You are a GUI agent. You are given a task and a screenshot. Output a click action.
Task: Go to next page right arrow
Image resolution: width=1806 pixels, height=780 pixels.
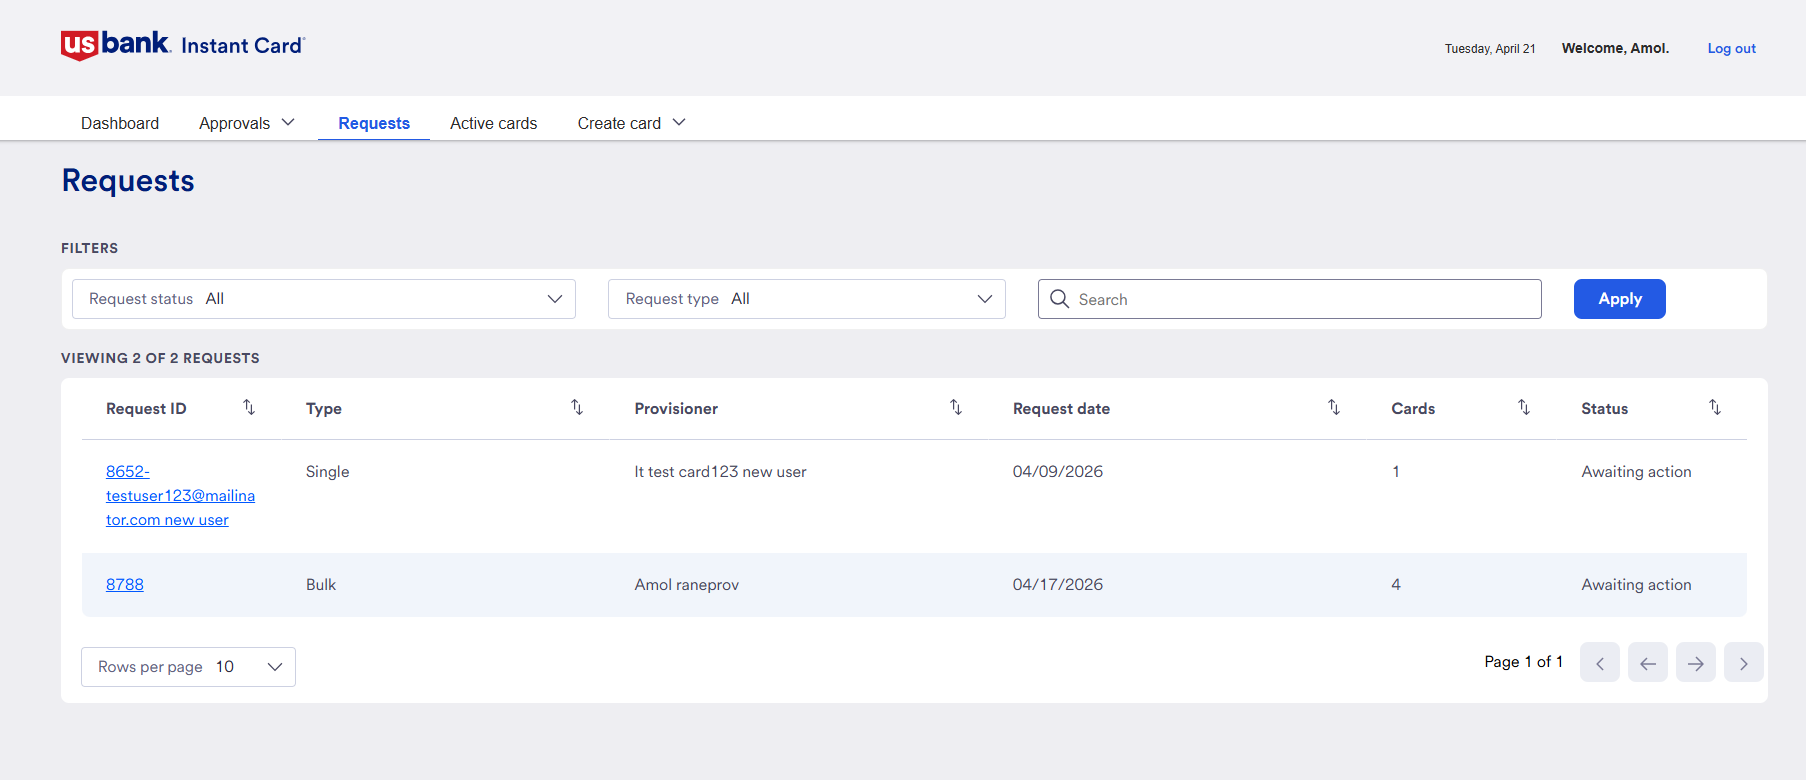pyautogui.click(x=1696, y=662)
